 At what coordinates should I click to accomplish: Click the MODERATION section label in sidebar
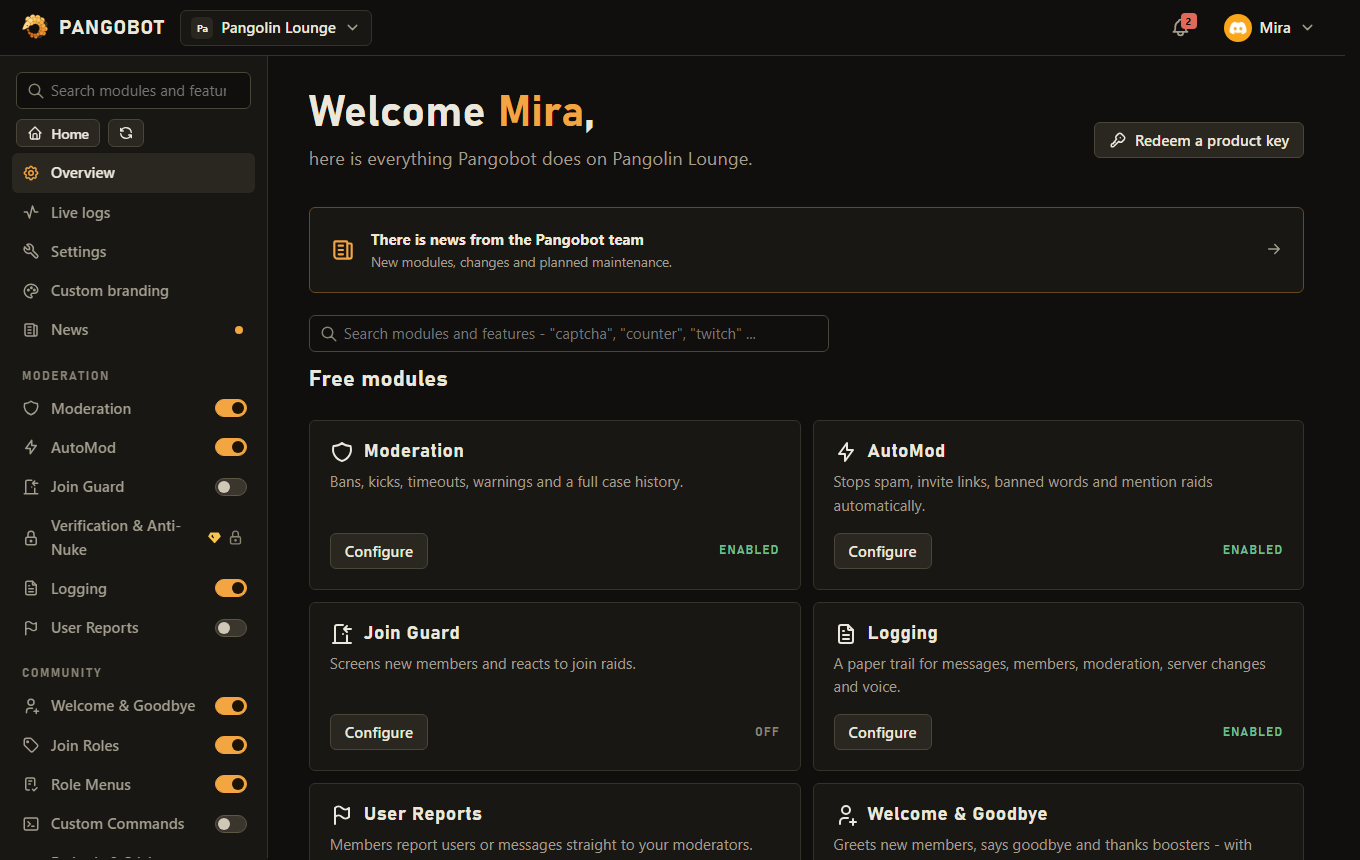(66, 376)
